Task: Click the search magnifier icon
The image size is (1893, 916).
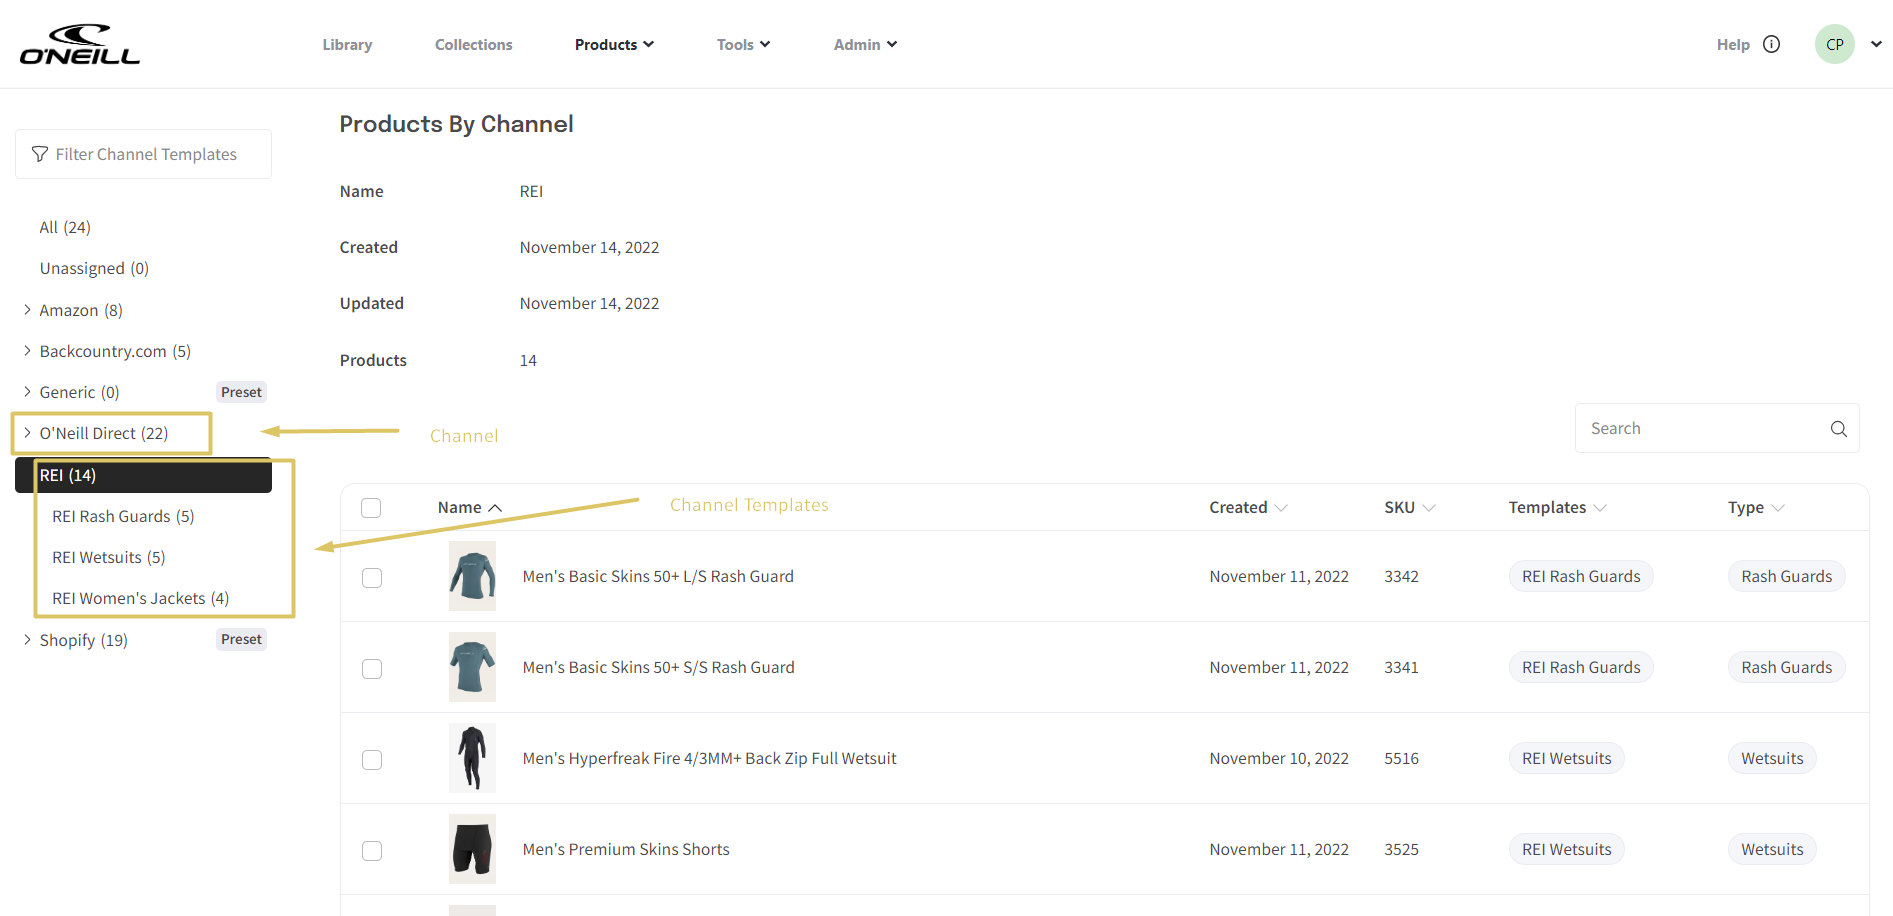Action: tap(1838, 429)
